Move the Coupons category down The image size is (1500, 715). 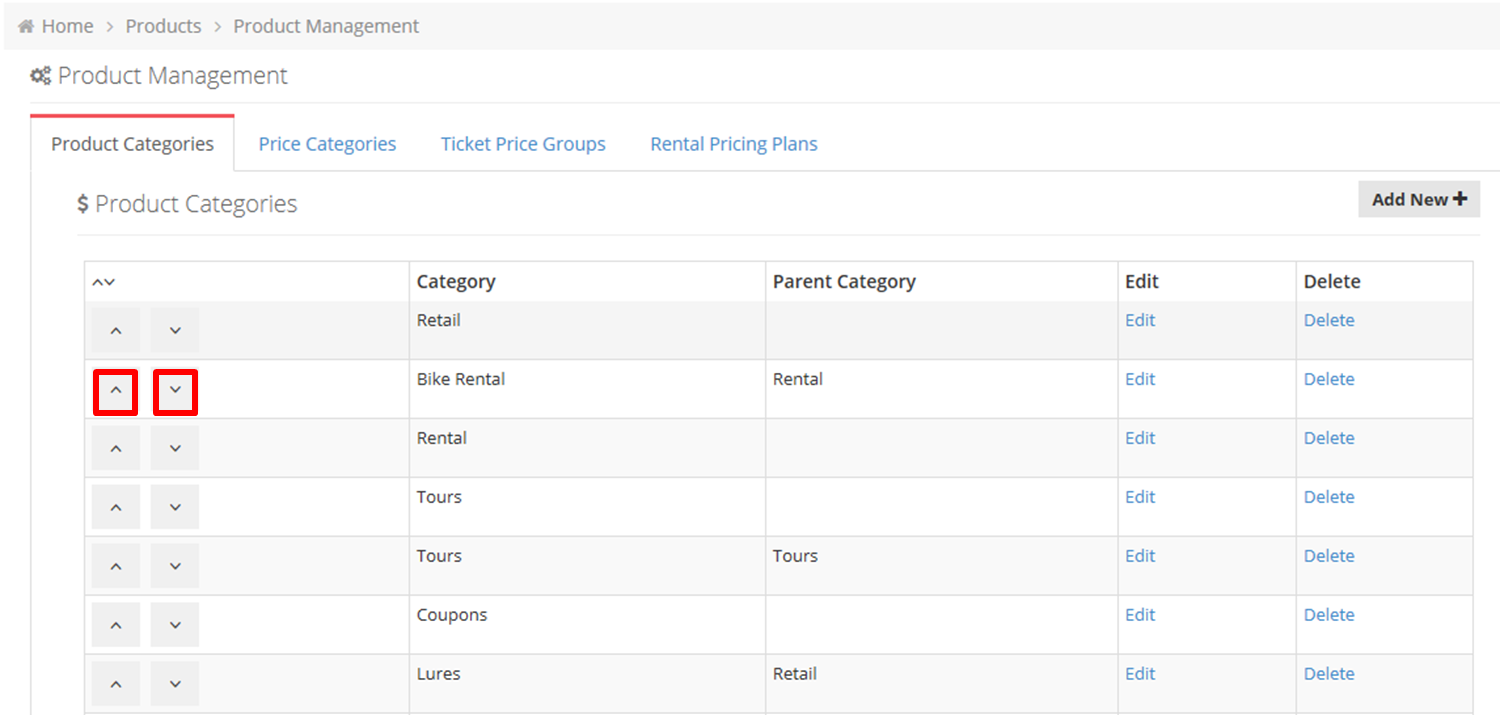pyautogui.click(x=175, y=625)
